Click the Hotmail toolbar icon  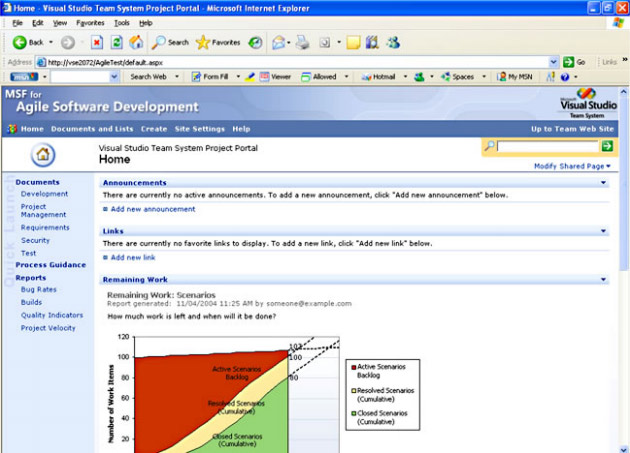coord(366,76)
